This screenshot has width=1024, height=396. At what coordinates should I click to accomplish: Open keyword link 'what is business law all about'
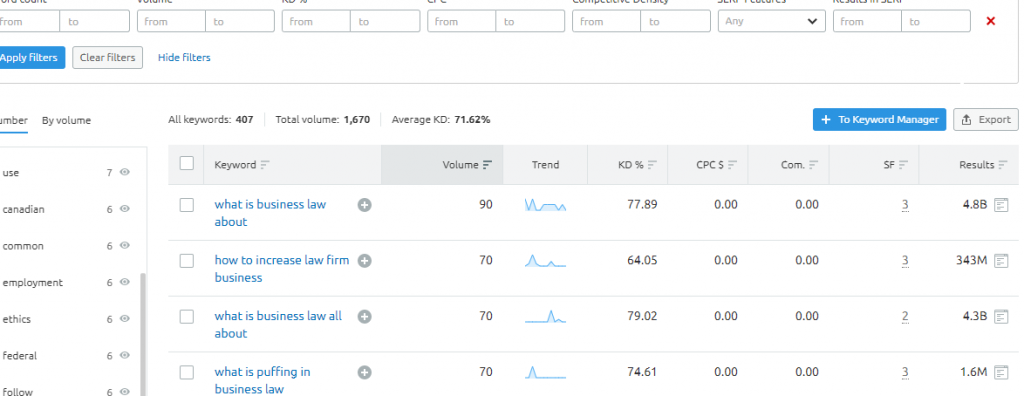pos(278,324)
